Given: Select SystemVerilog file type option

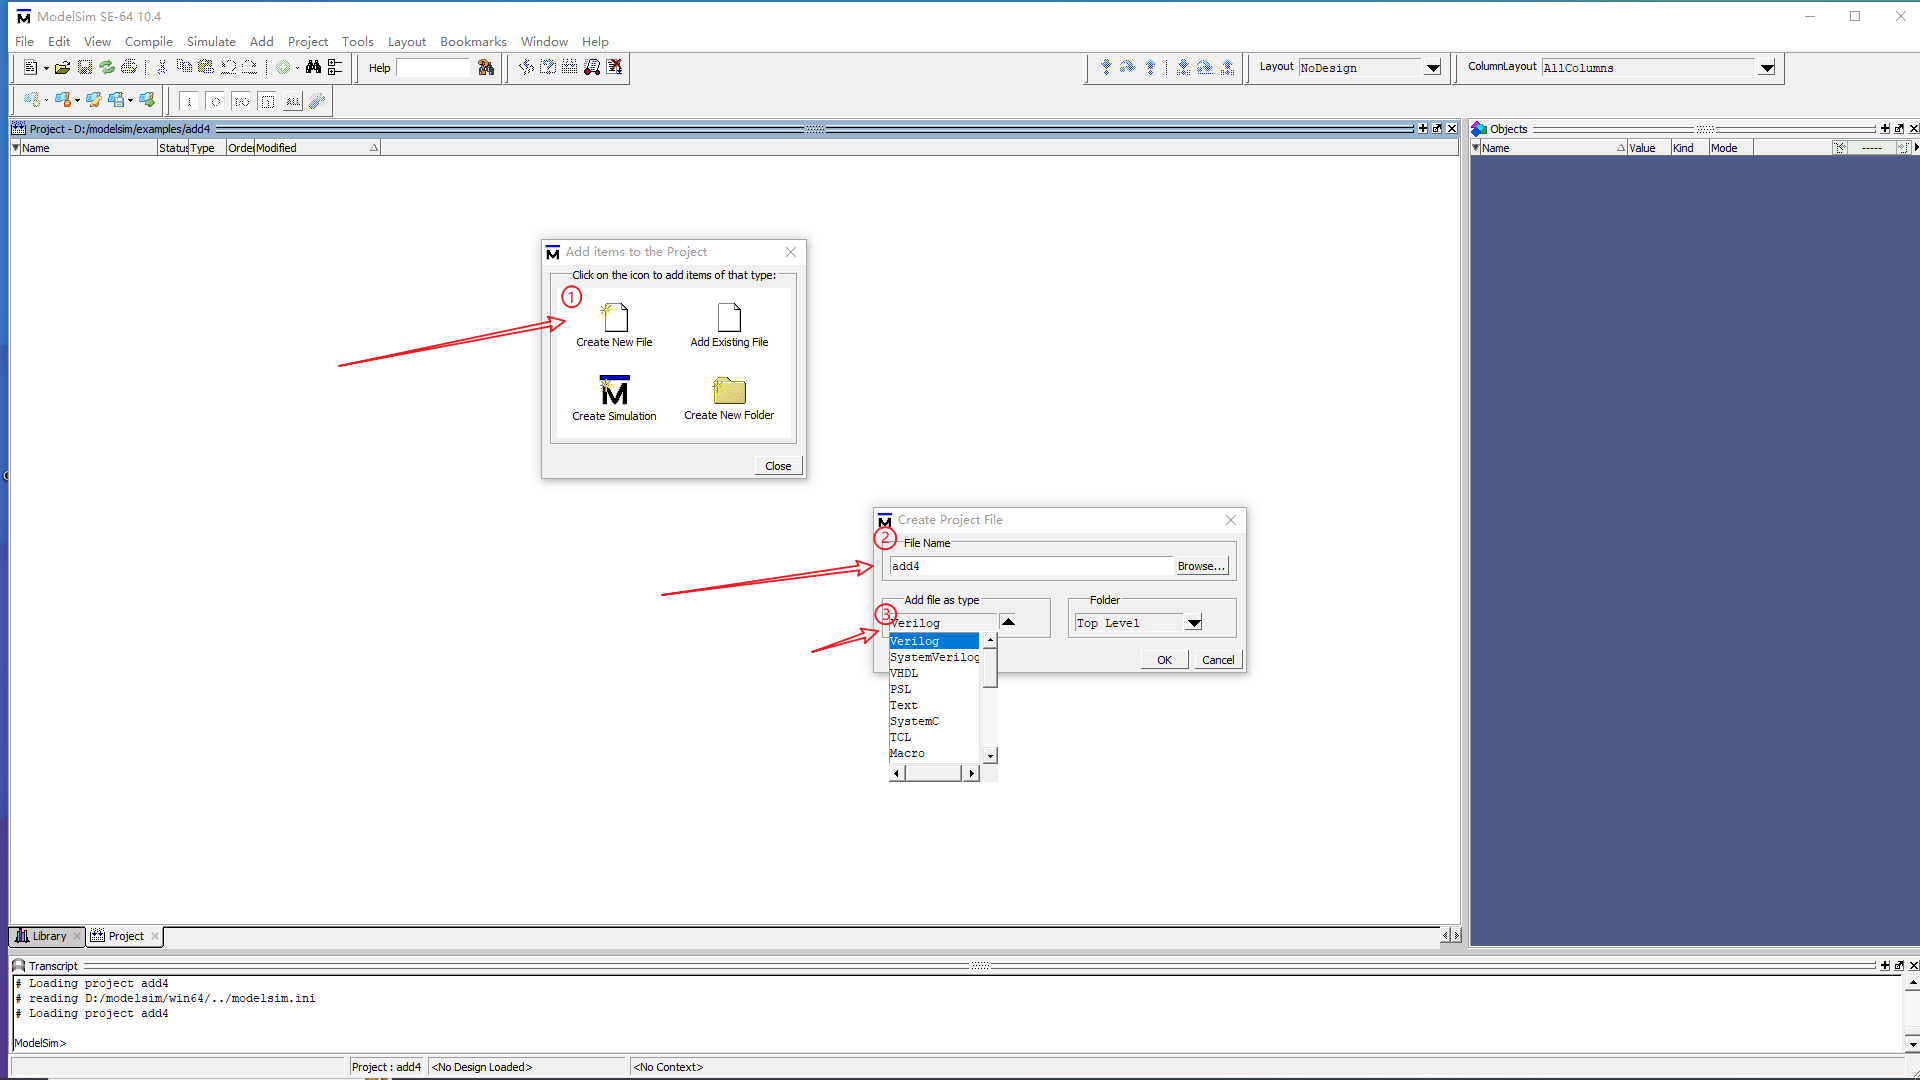Looking at the screenshot, I should pos(934,655).
